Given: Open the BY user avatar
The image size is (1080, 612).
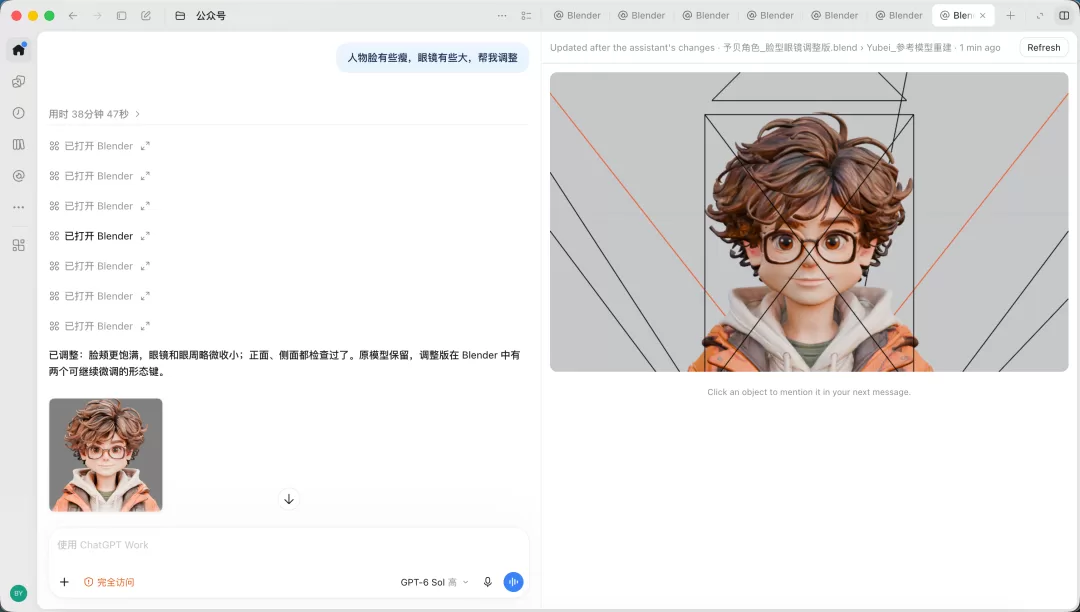Looking at the screenshot, I should pyautogui.click(x=19, y=593).
